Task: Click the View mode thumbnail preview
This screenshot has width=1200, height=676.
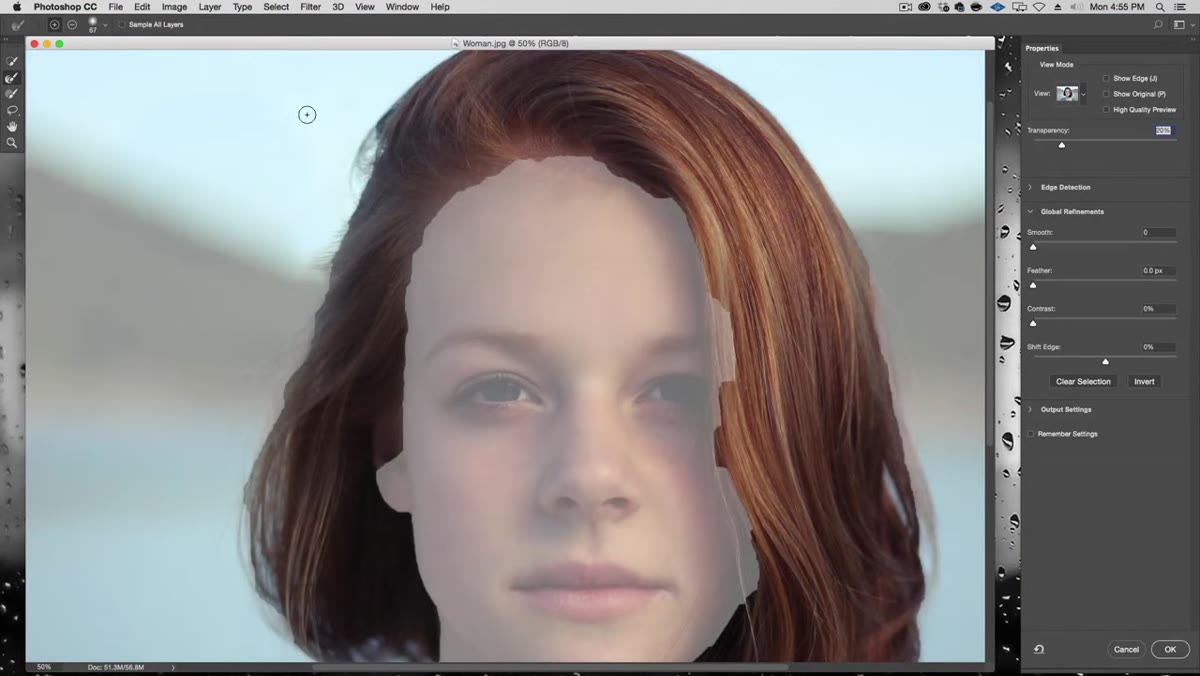Action: 1067,94
